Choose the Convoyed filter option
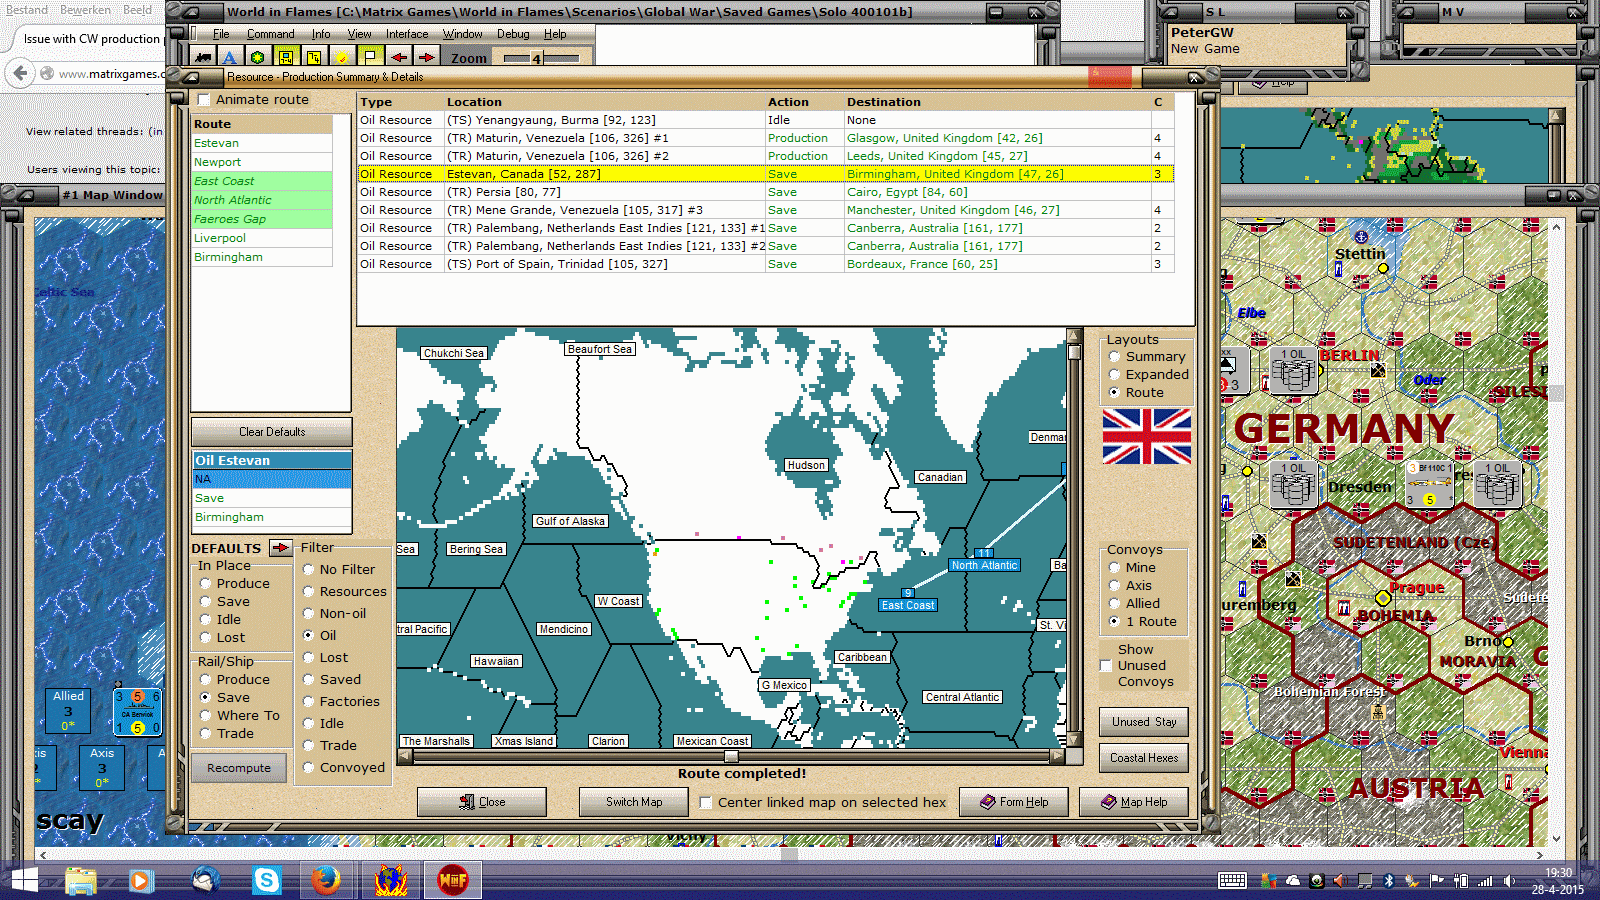1600x900 pixels. [309, 768]
